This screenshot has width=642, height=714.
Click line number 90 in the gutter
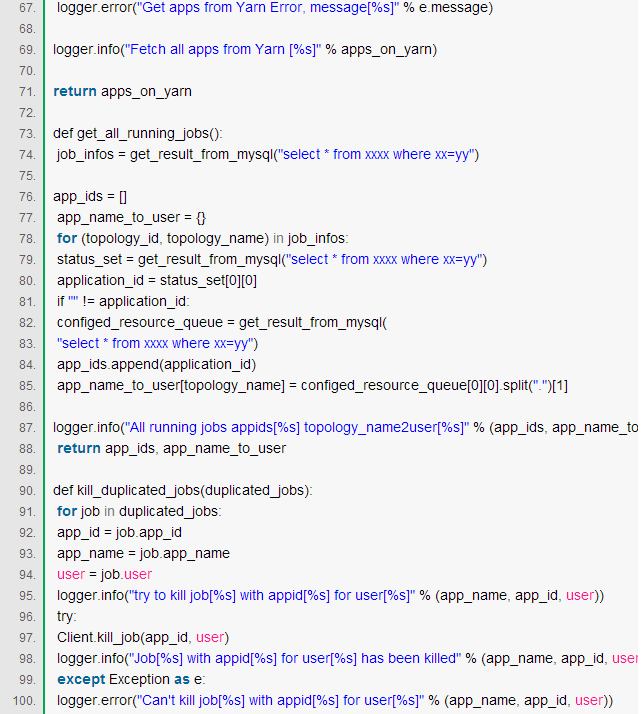point(27,491)
